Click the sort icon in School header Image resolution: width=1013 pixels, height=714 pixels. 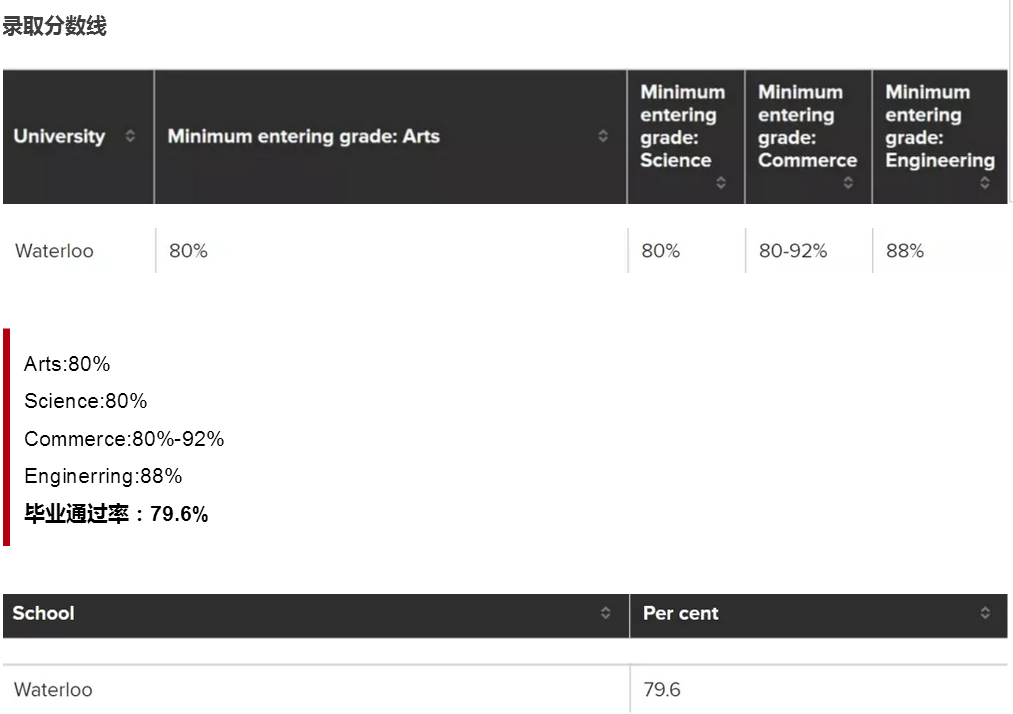605,613
